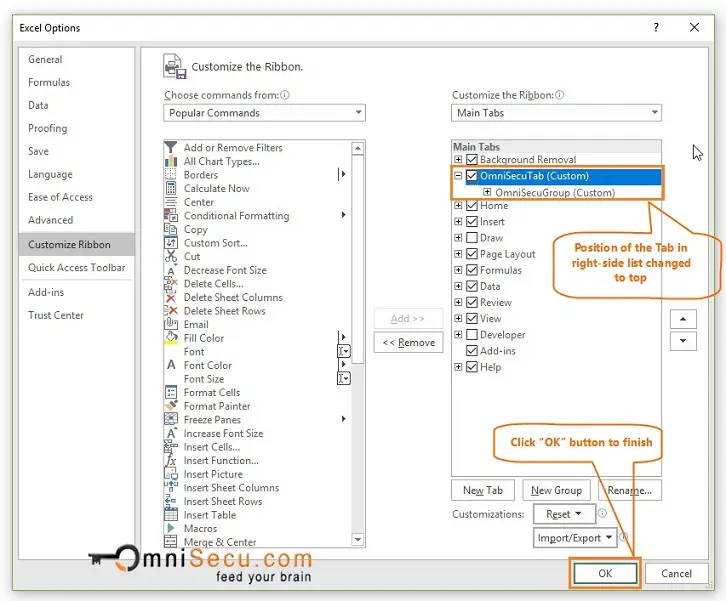Click the << Remove button

[x=408, y=342]
